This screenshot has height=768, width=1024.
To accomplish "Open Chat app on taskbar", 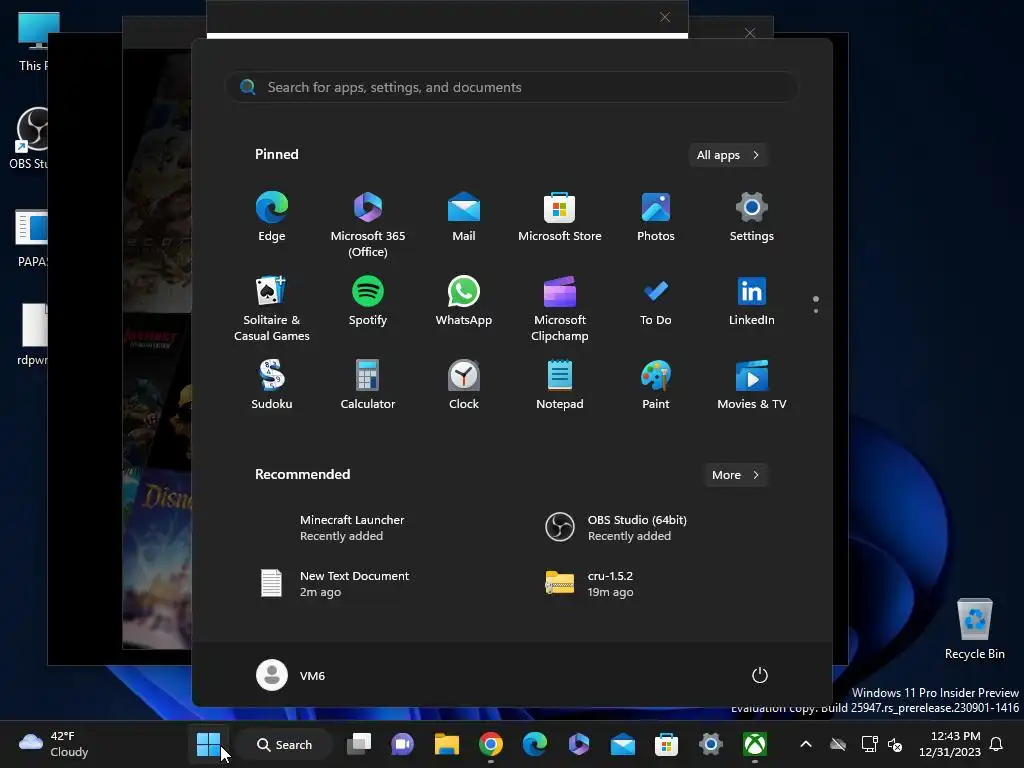I will (402, 744).
